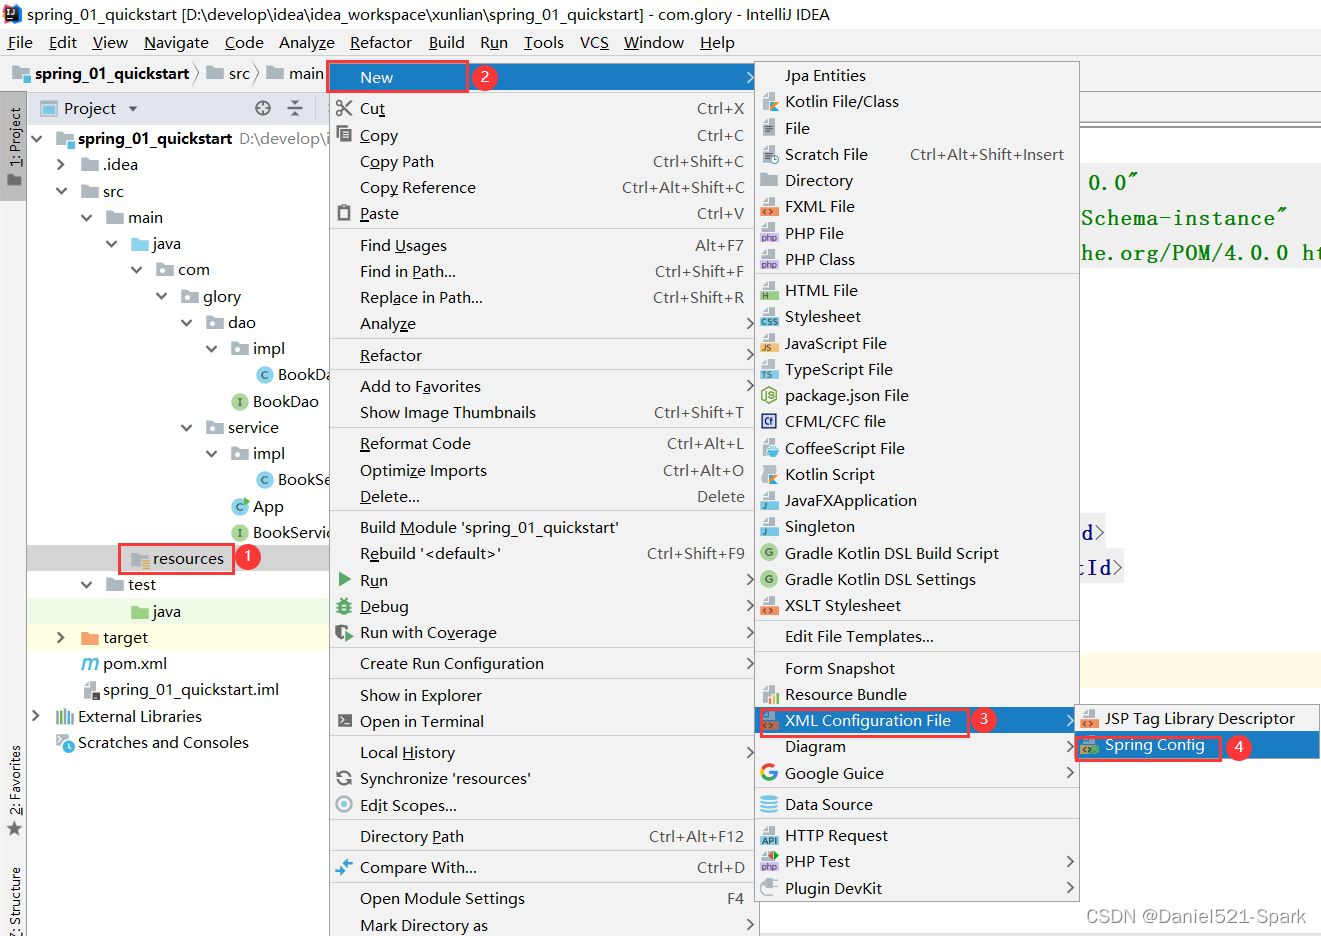Click the green Run triangle icon

[x=344, y=580]
